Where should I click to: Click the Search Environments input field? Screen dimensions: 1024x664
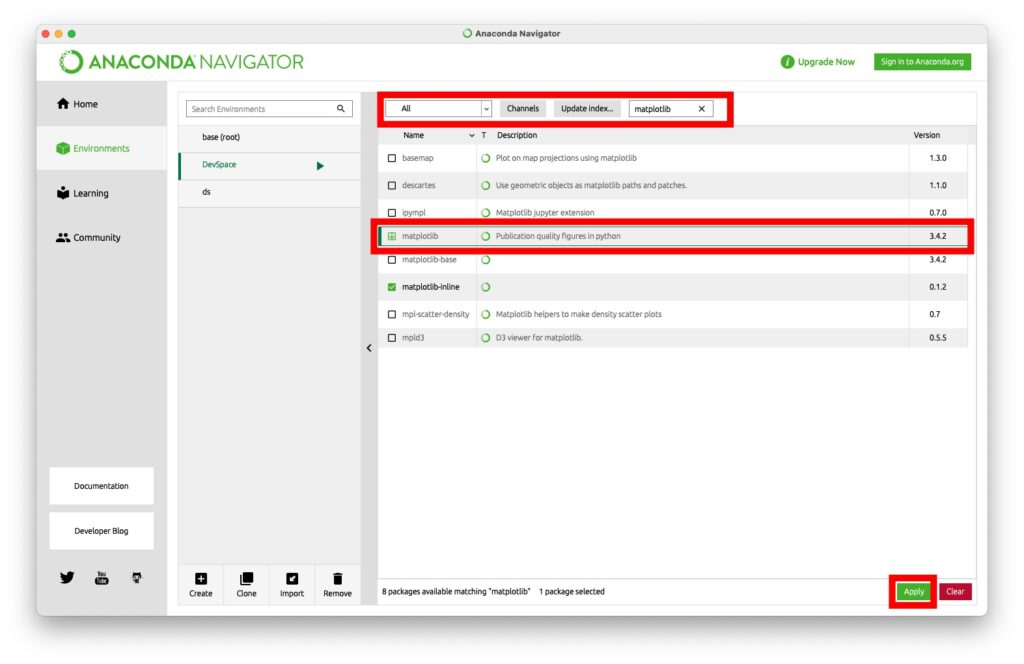click(269, 108)
